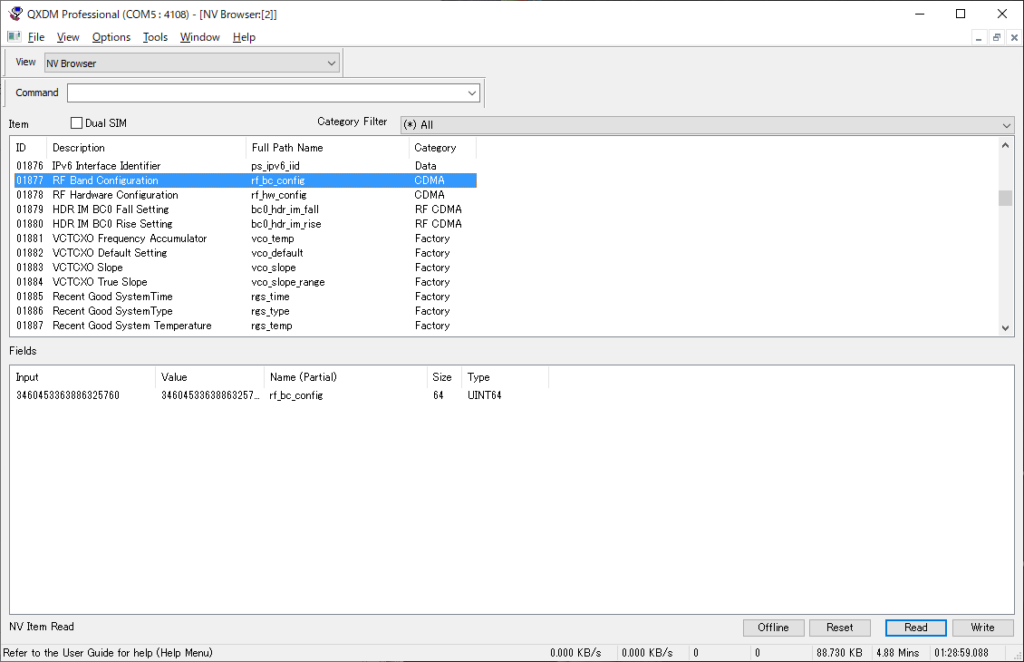The width and height of the screenshot is (1024, 662).
Task: Click the 01:28:59.088 status bar time
Action: click(x=961, y=652)
